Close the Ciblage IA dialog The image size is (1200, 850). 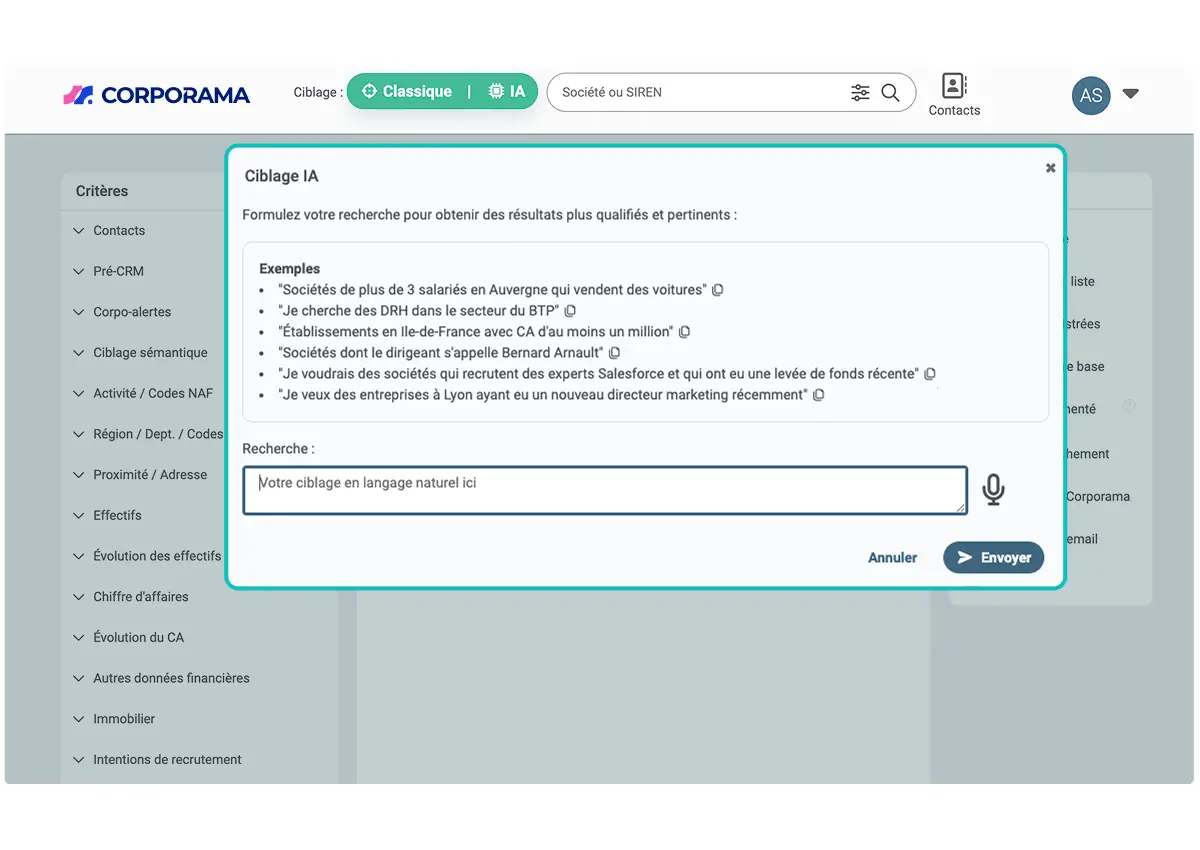tap(1050, 168)
